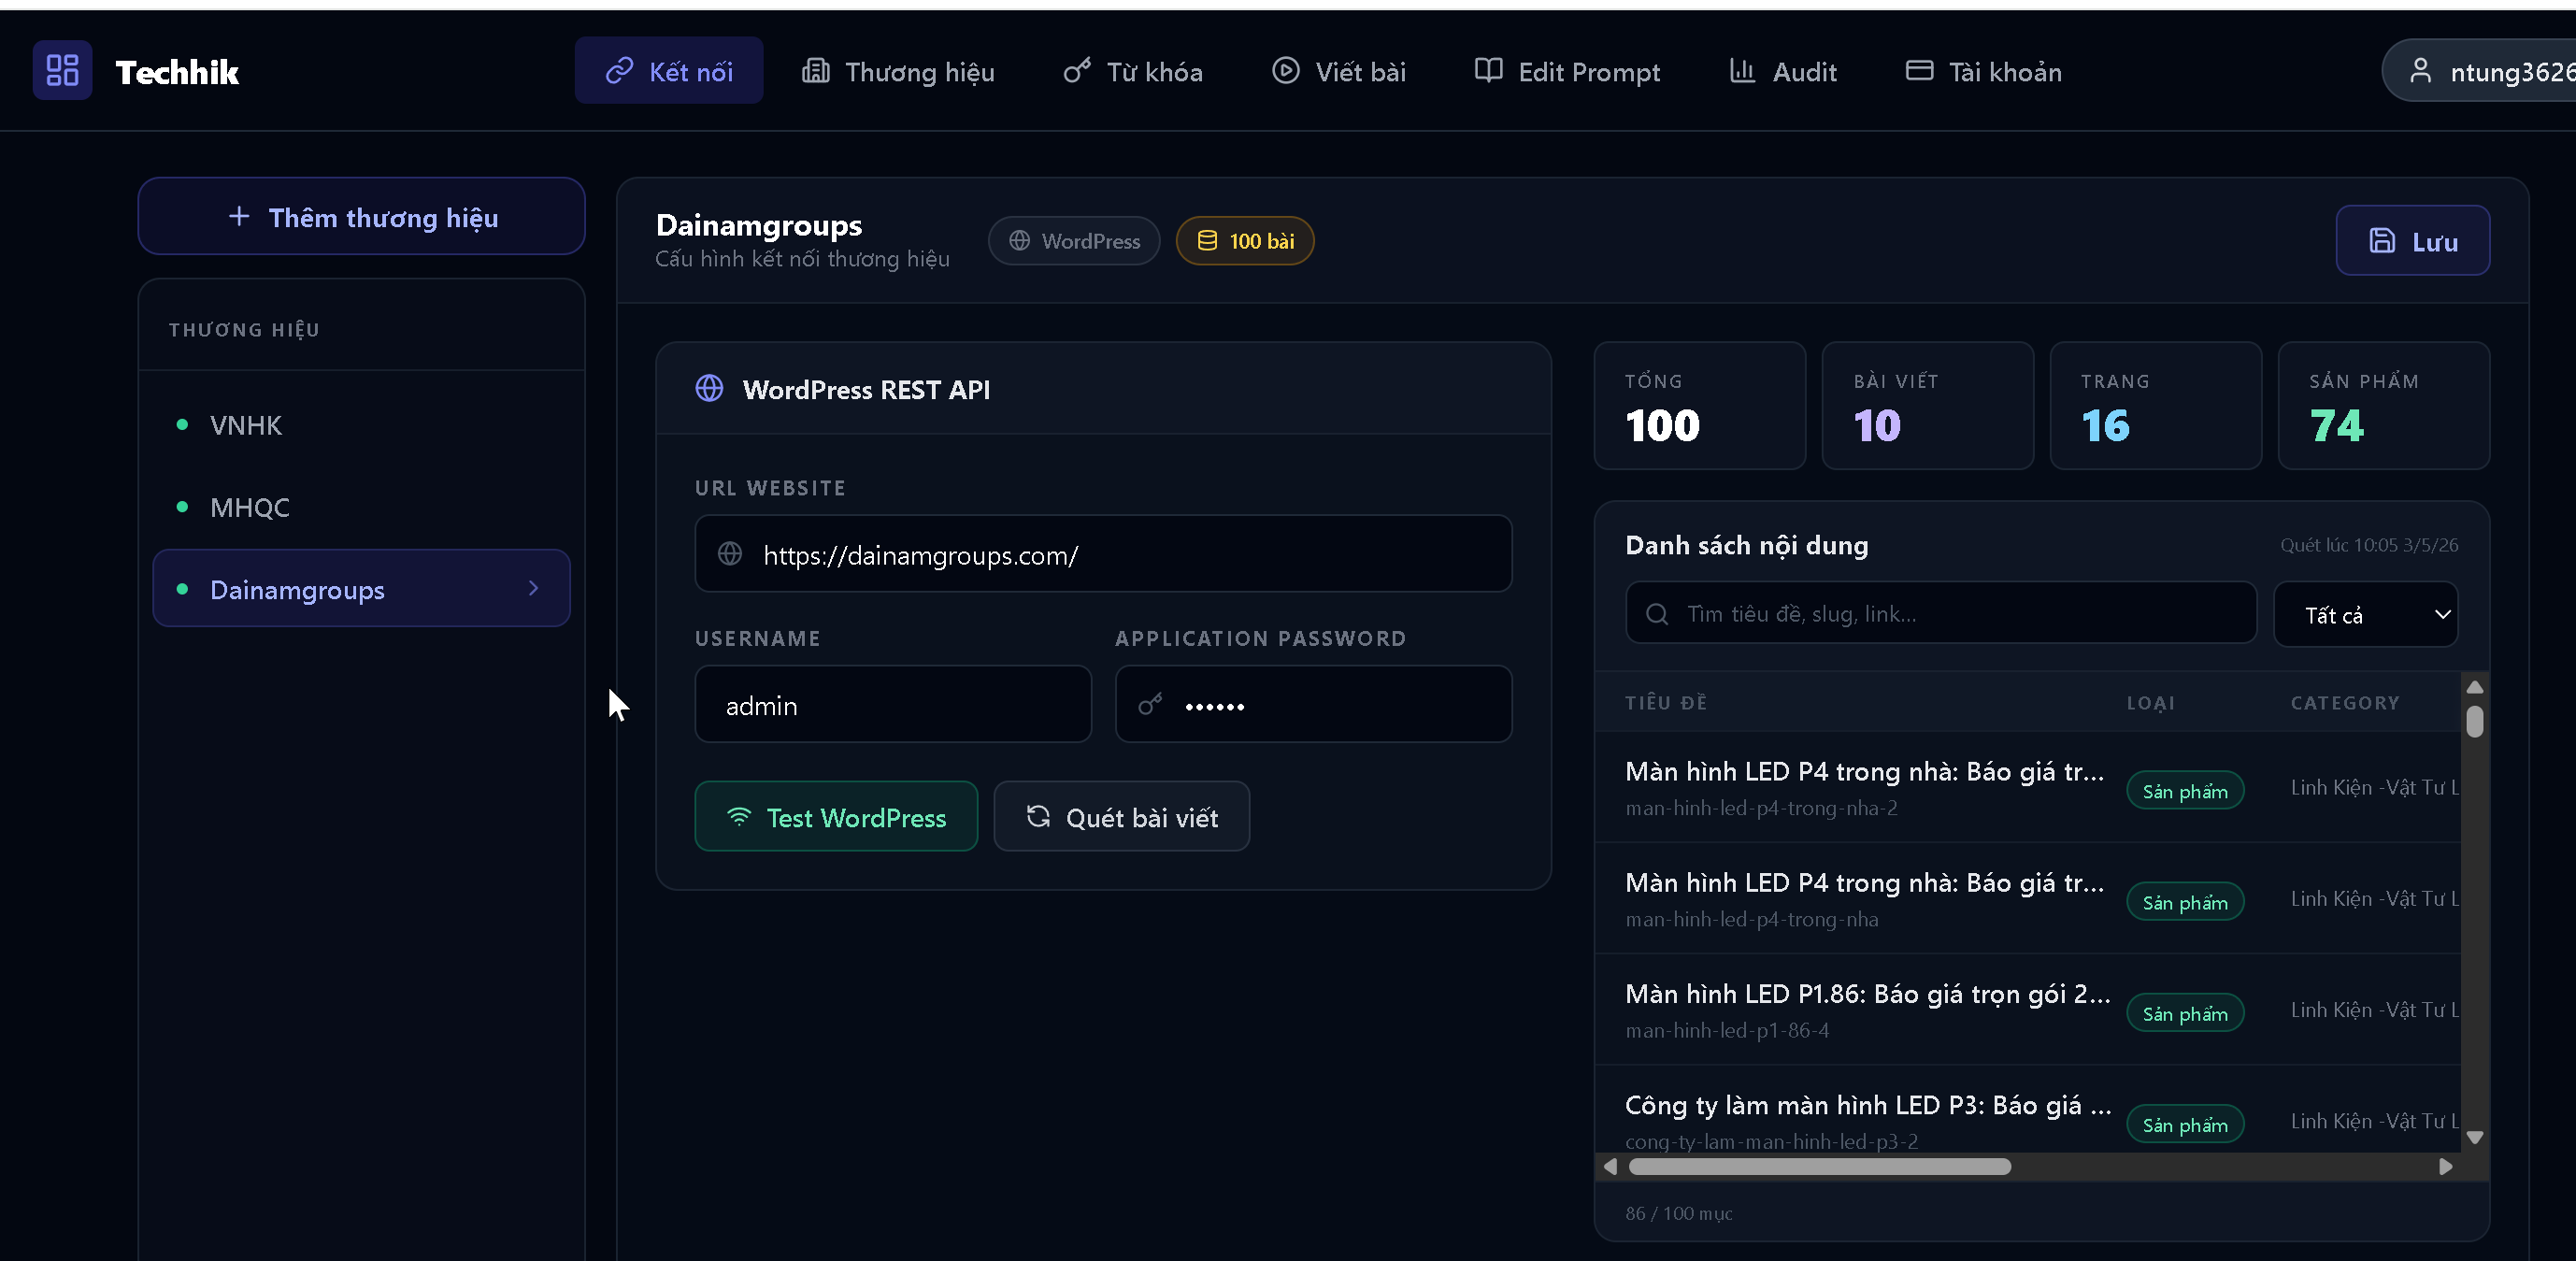Screen dimensions: 2576x1261
Task: Click globe icon inside URL field
Action: tap(730, 554)
